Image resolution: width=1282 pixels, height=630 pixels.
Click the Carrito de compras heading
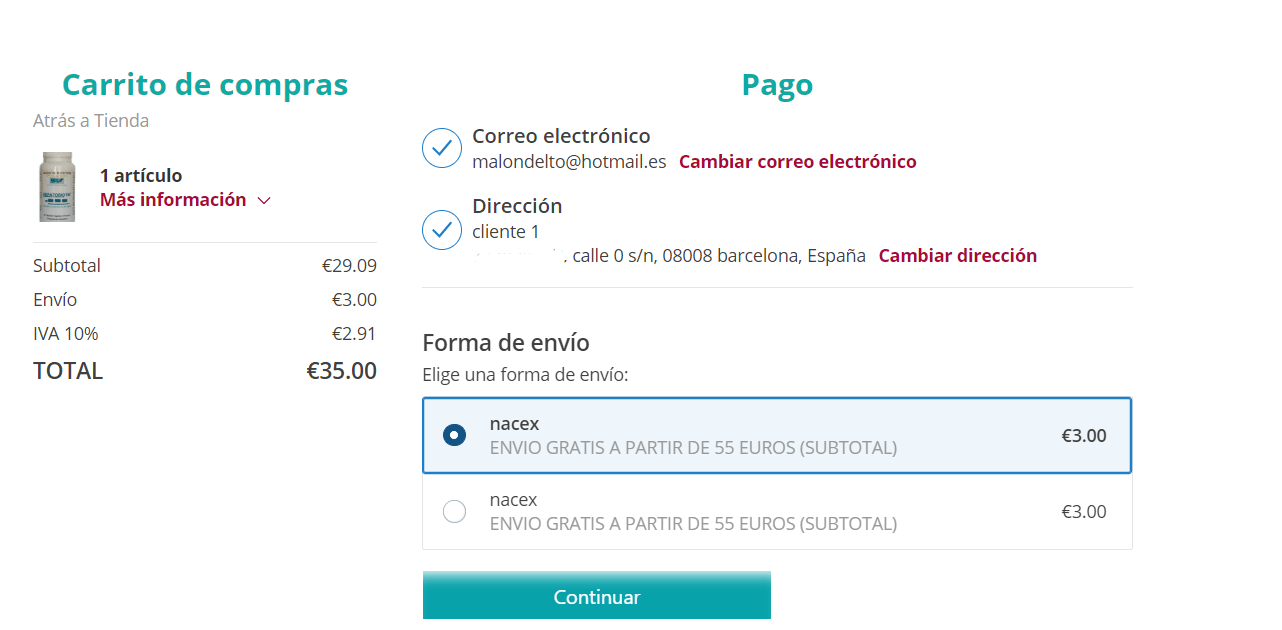tap(205, 85)
